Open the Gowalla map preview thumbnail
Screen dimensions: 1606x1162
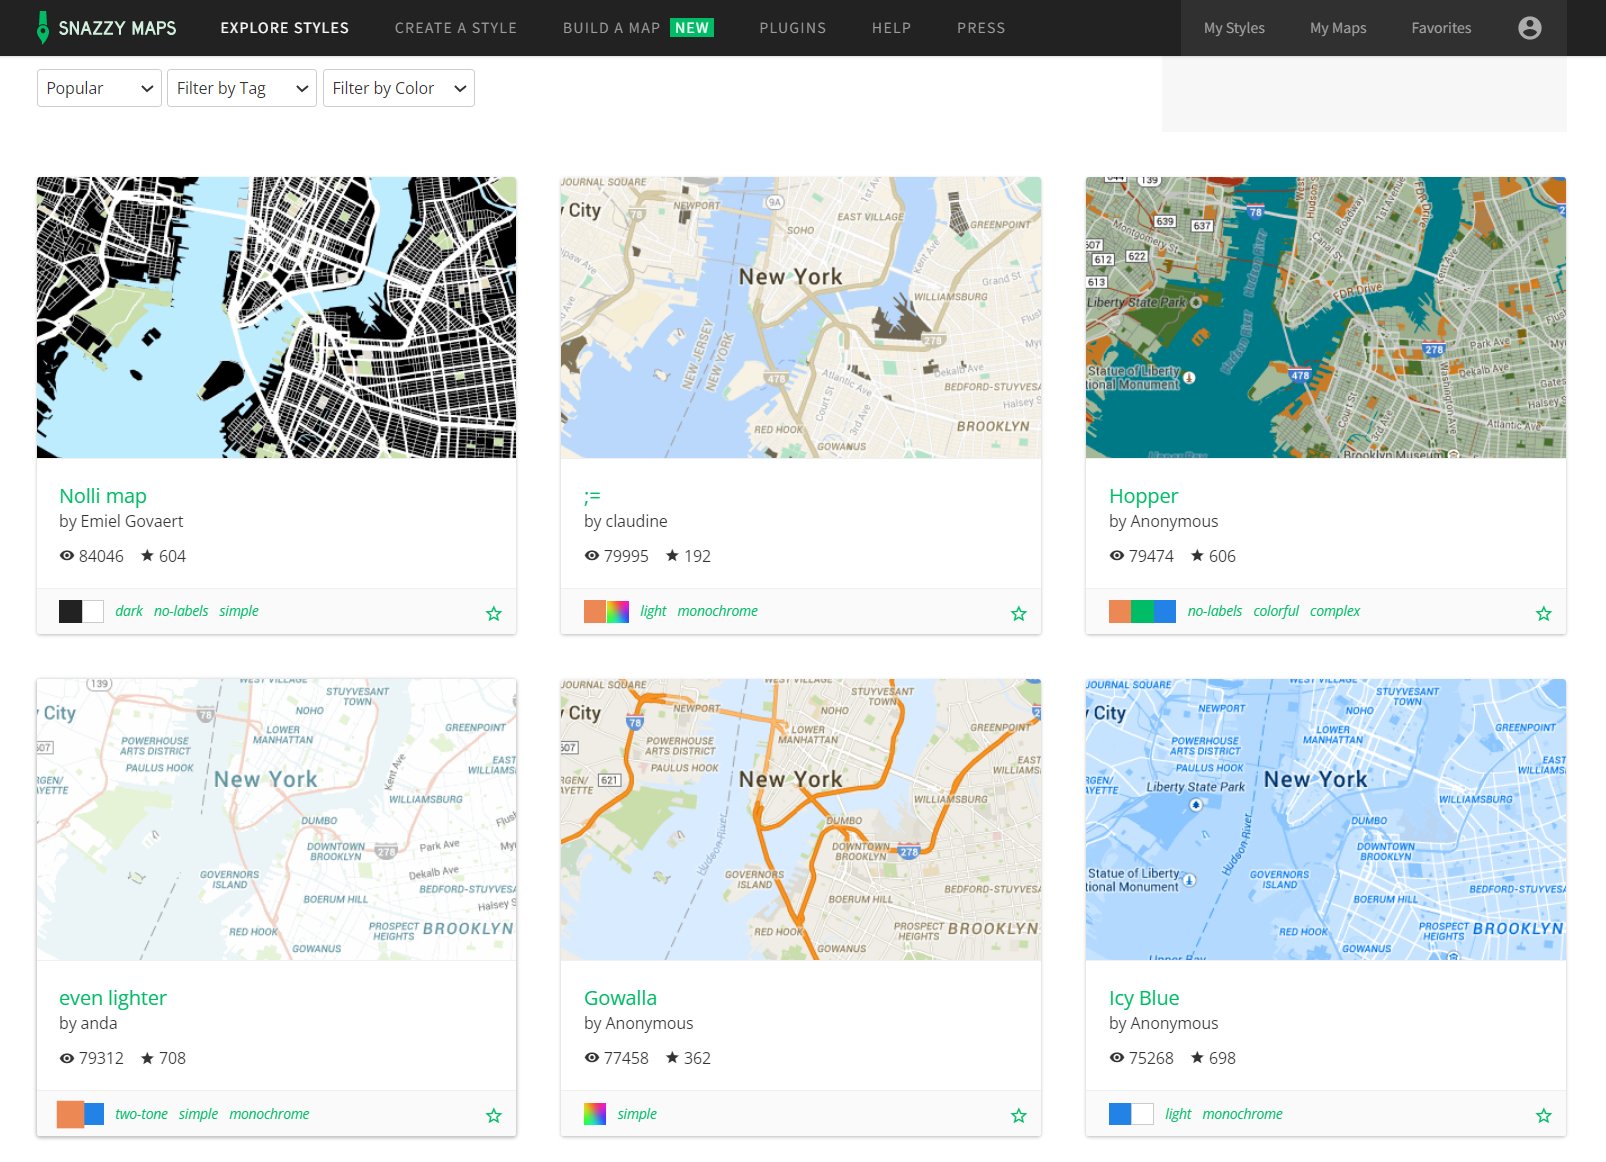pyautogui.click(x=801, y=820)
